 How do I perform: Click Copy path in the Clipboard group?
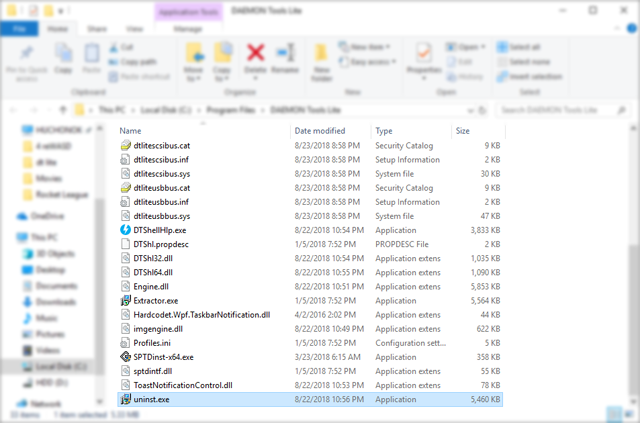[x=132, y=62]
